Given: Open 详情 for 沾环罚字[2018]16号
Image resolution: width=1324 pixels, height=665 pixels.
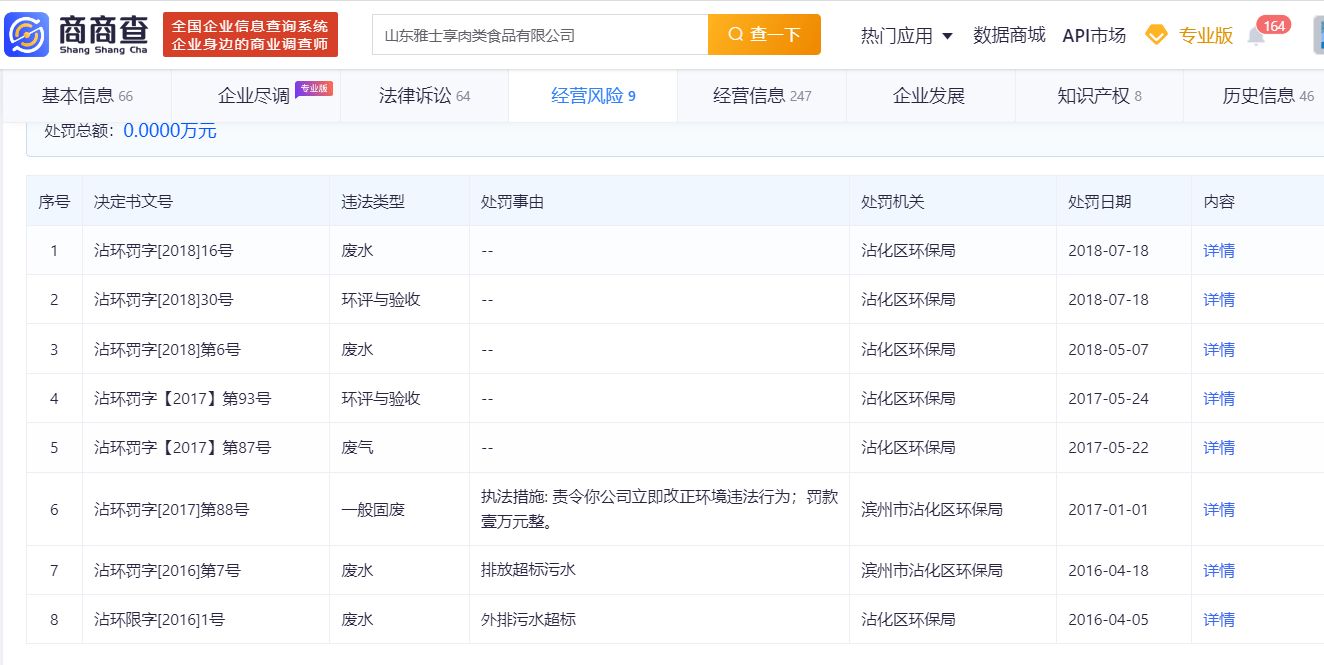Looking at the screenshot, I should coord(1219,250).
